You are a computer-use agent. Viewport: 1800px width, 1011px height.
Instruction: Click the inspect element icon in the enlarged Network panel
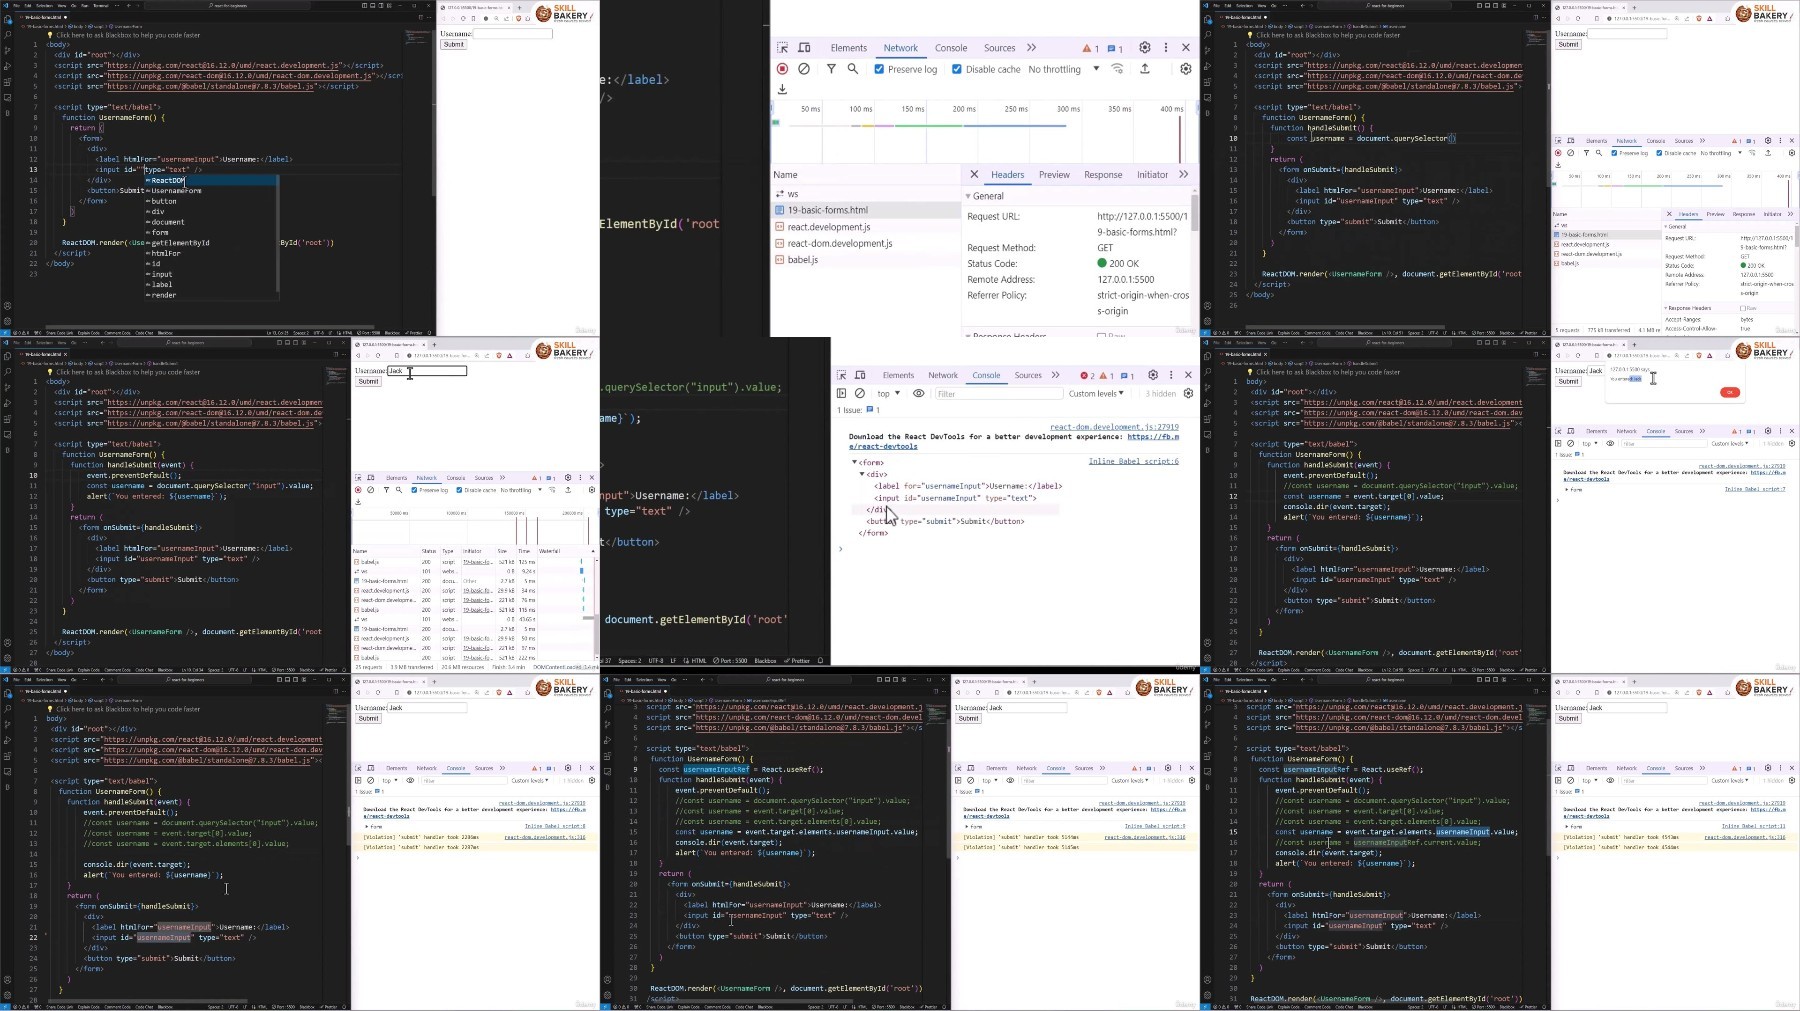coord(783,48)
